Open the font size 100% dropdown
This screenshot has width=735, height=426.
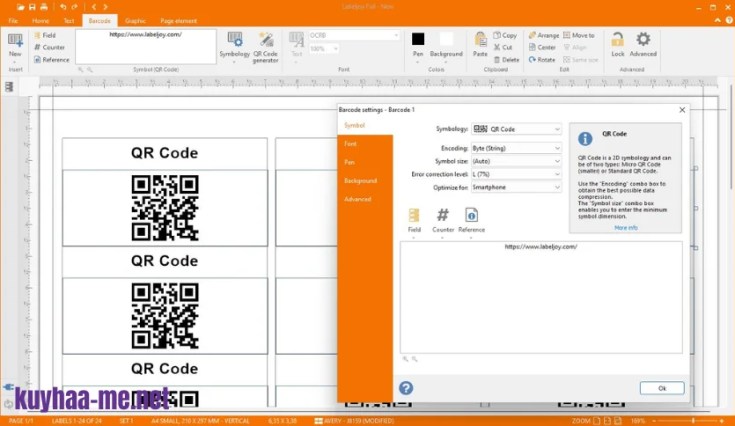click(x=324, y=49)
